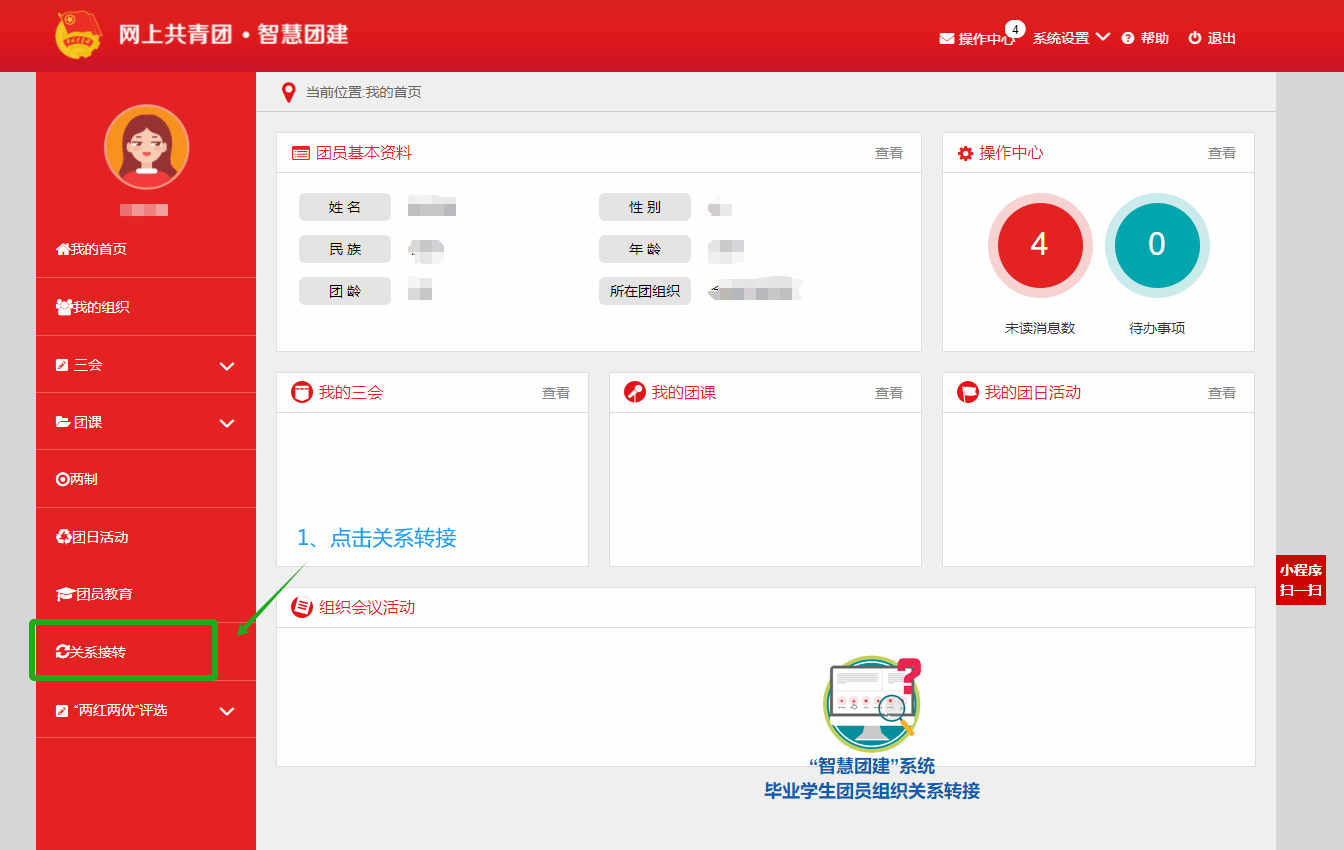
Task: Click the 操作中心 panel title text
Action: [x=1011, y=153]
